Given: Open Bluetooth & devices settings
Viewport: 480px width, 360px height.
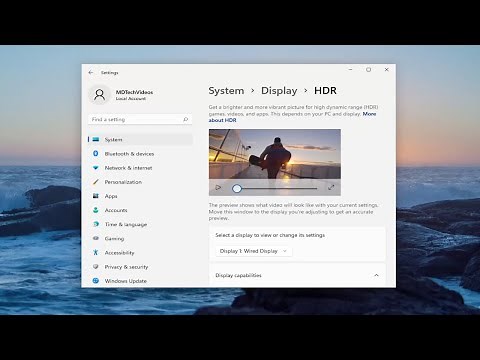Looking at the screenshot, I should point(140,154).
